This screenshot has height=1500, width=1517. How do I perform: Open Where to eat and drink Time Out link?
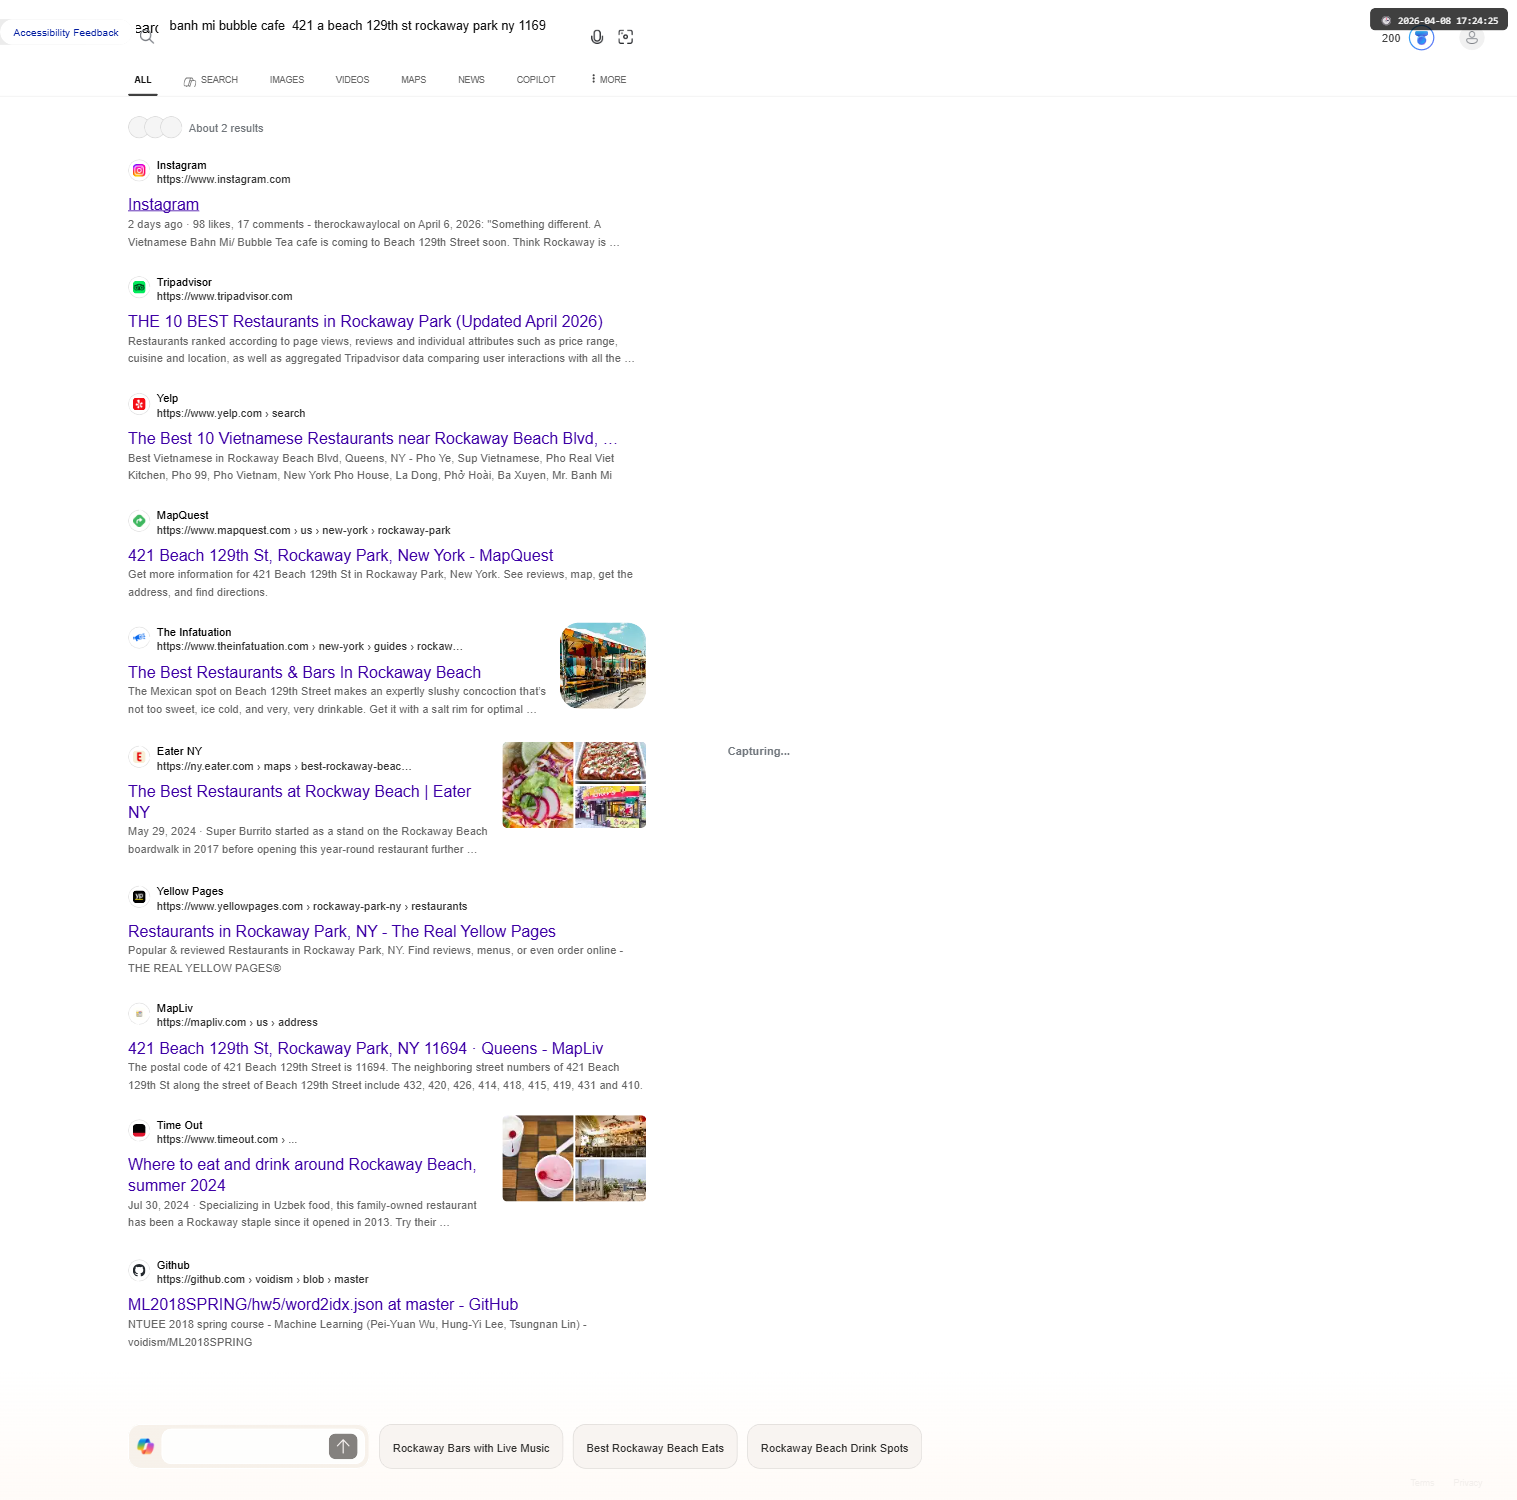tap(302, 1175)
